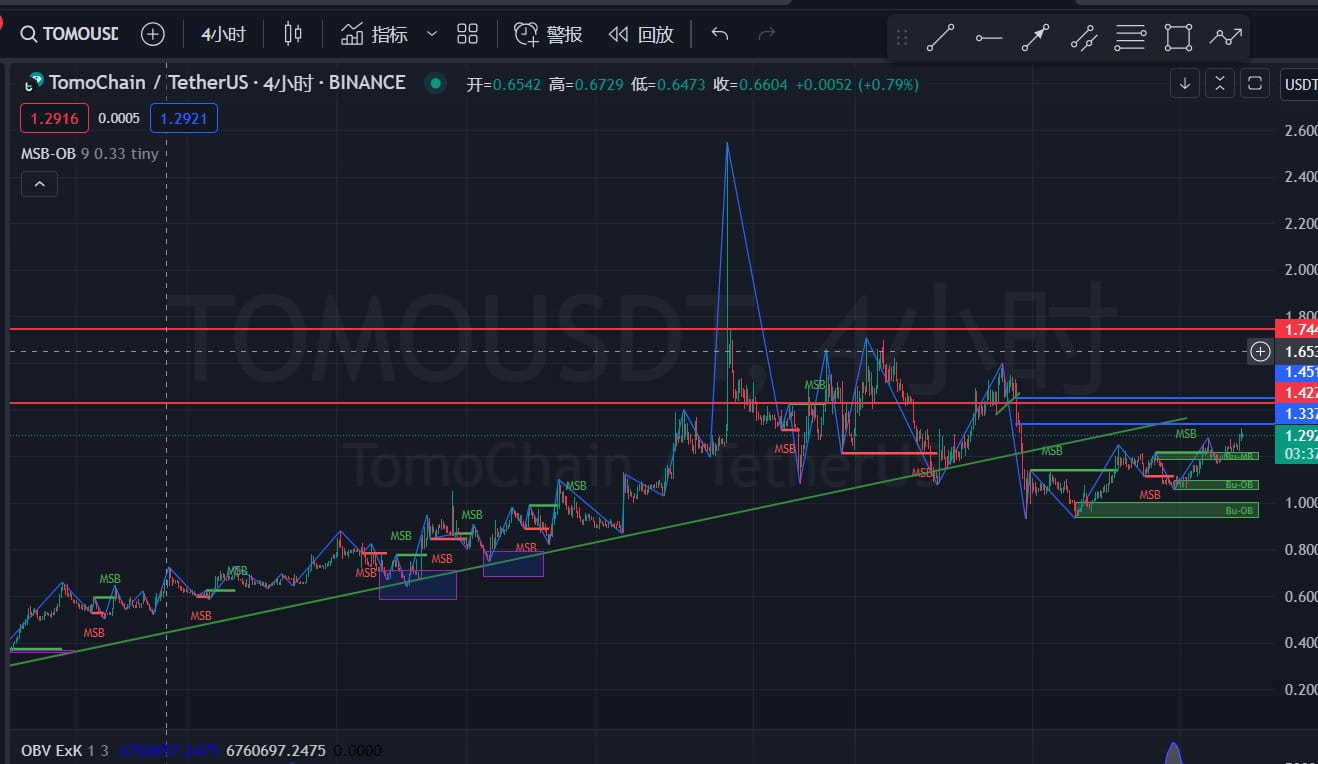
Task: Open the 指标 indicators dialog
Action: [x=374, y=35]
